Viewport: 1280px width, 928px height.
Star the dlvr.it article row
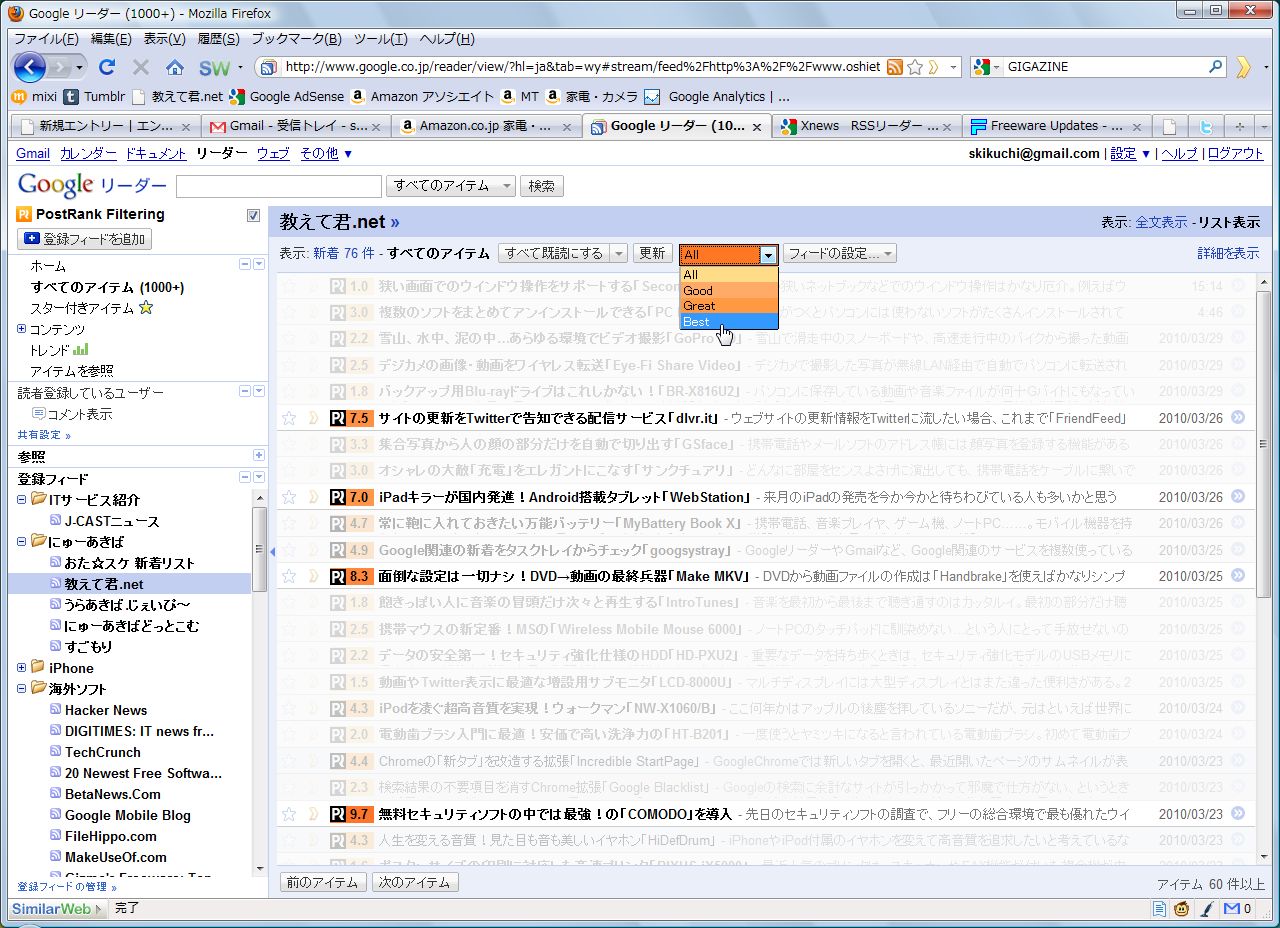click(x=289, y=418)
